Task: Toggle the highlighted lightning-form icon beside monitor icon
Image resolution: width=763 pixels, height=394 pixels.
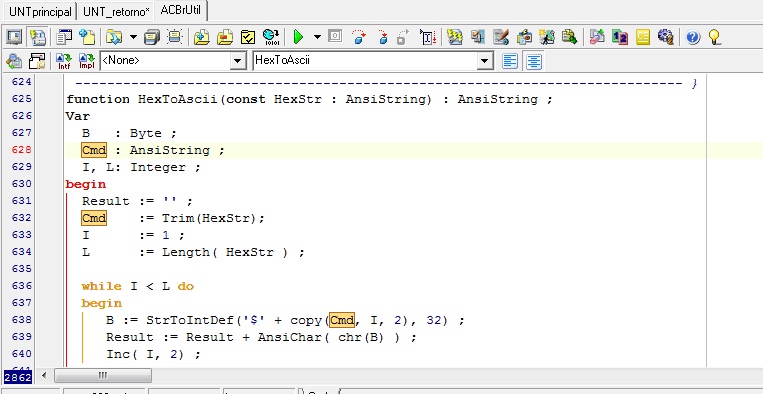Action: [x=37, y=37]
